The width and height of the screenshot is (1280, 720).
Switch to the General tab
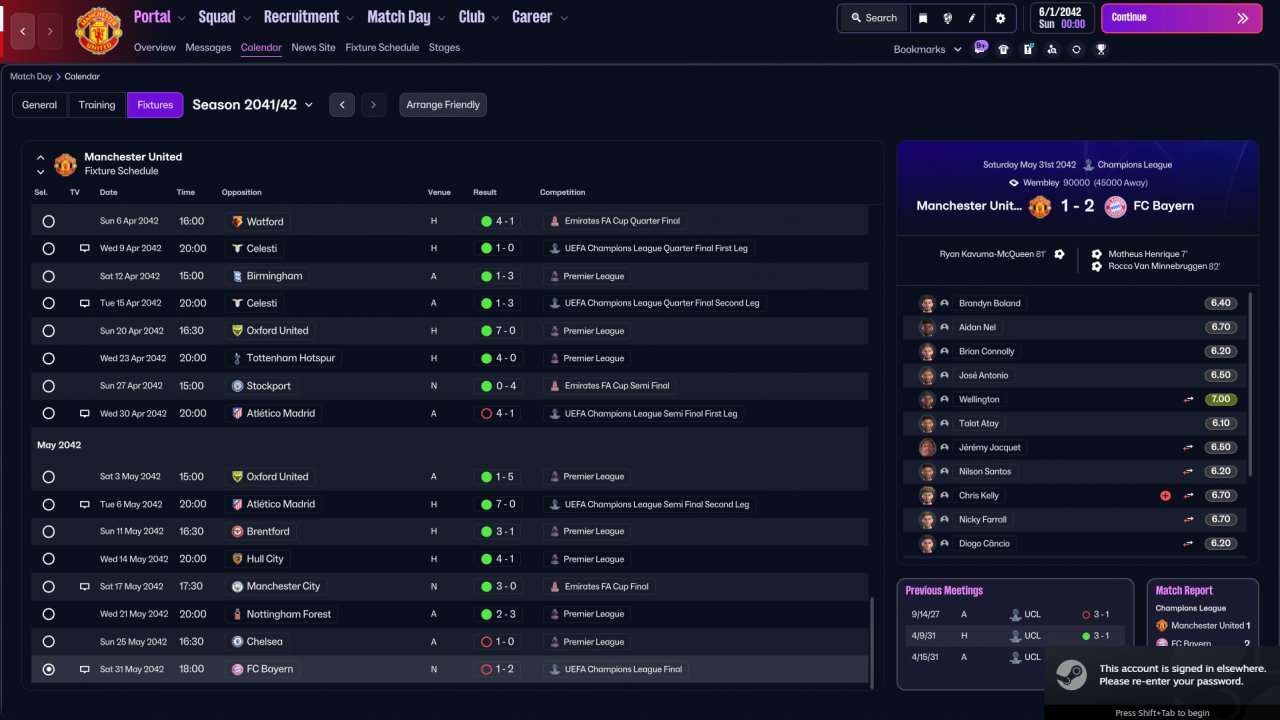click(40, 105)
